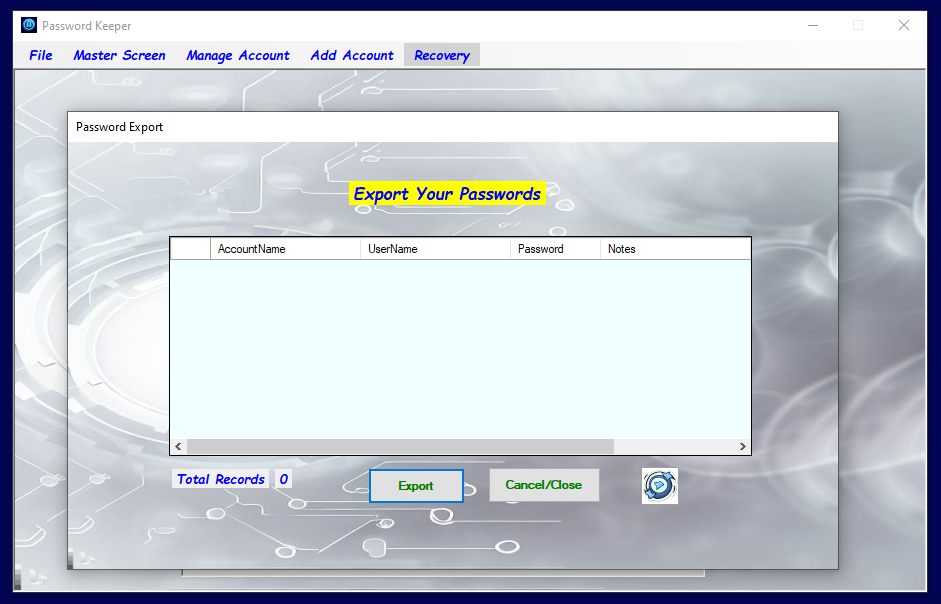This screenshot has width=941, height=604.
Task: Click inside the empty password grid area
Action: click(460, 350)
